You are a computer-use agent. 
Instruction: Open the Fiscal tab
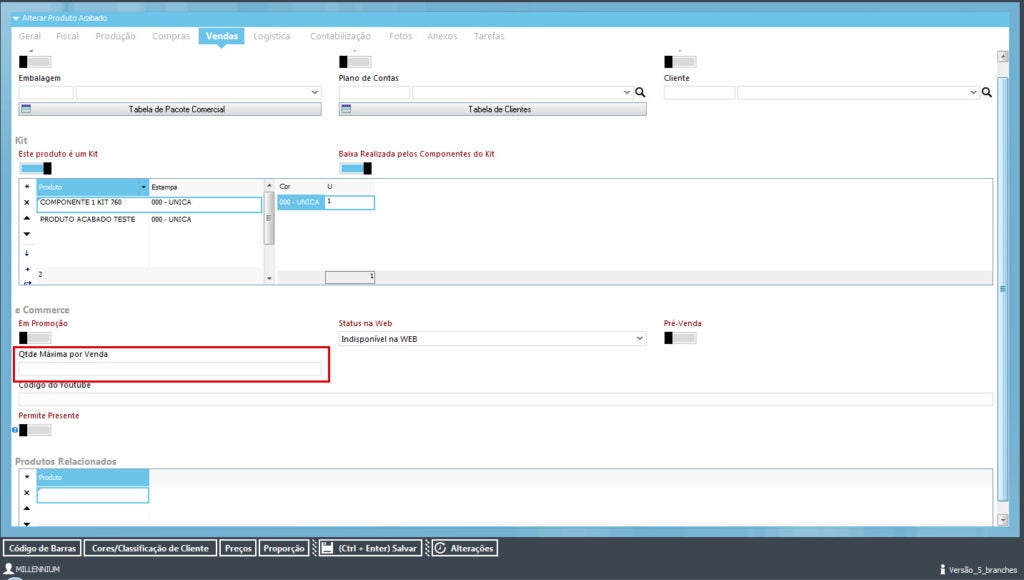(x=68, y=36)
